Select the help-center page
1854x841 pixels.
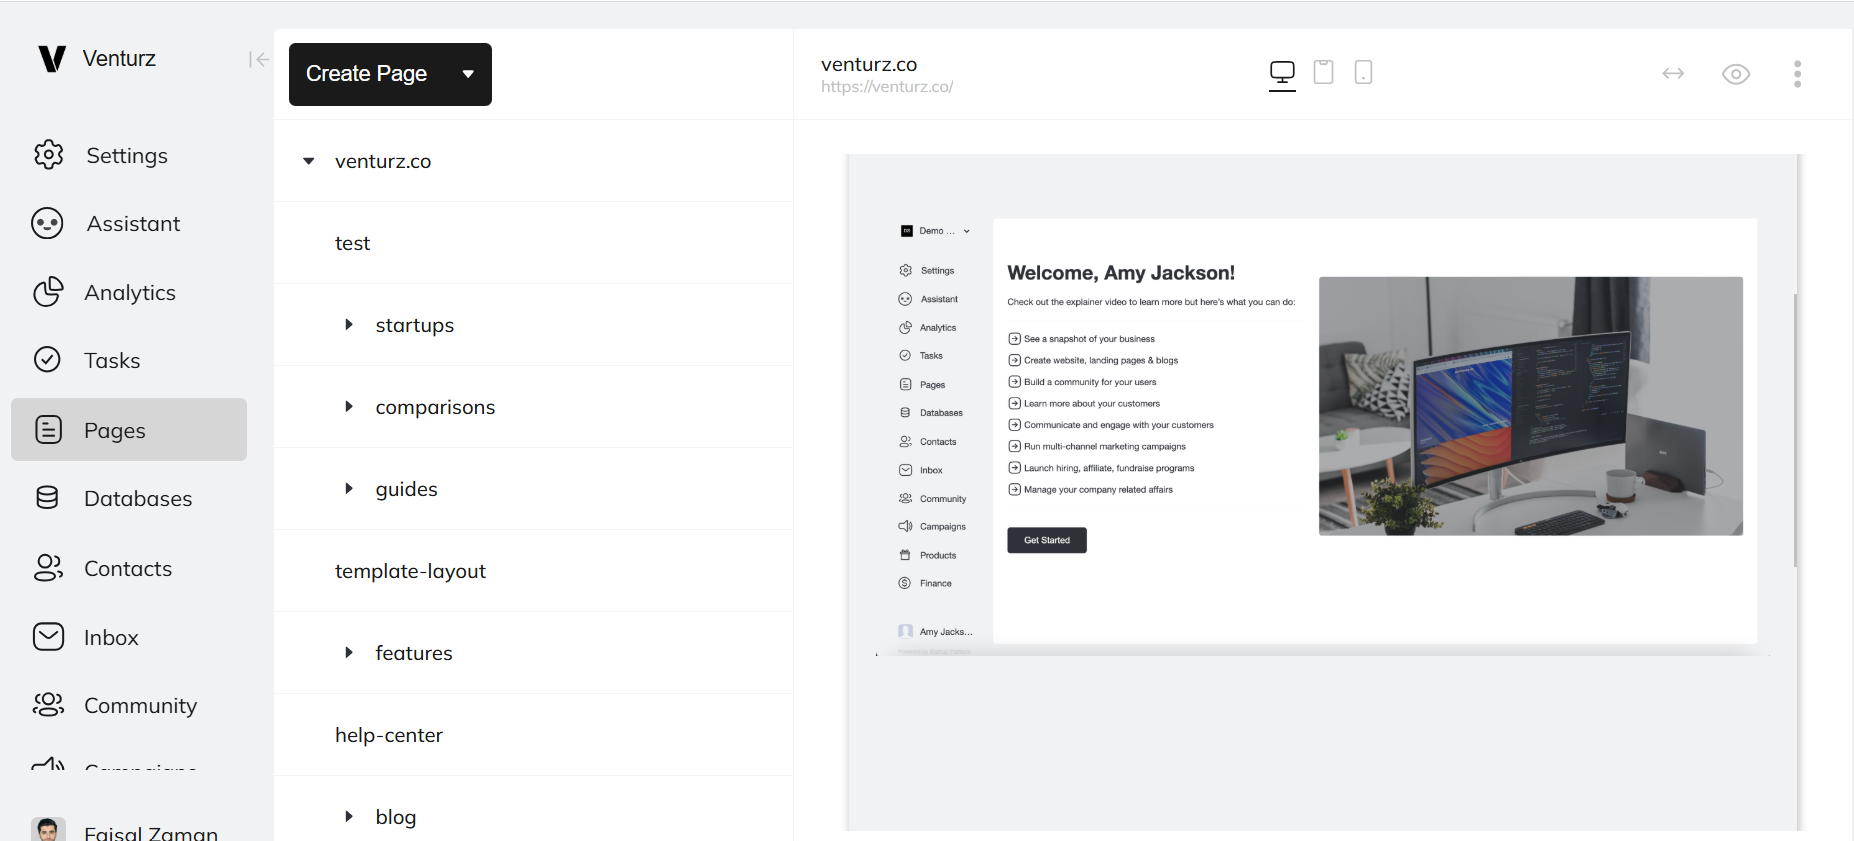[389, 735]
